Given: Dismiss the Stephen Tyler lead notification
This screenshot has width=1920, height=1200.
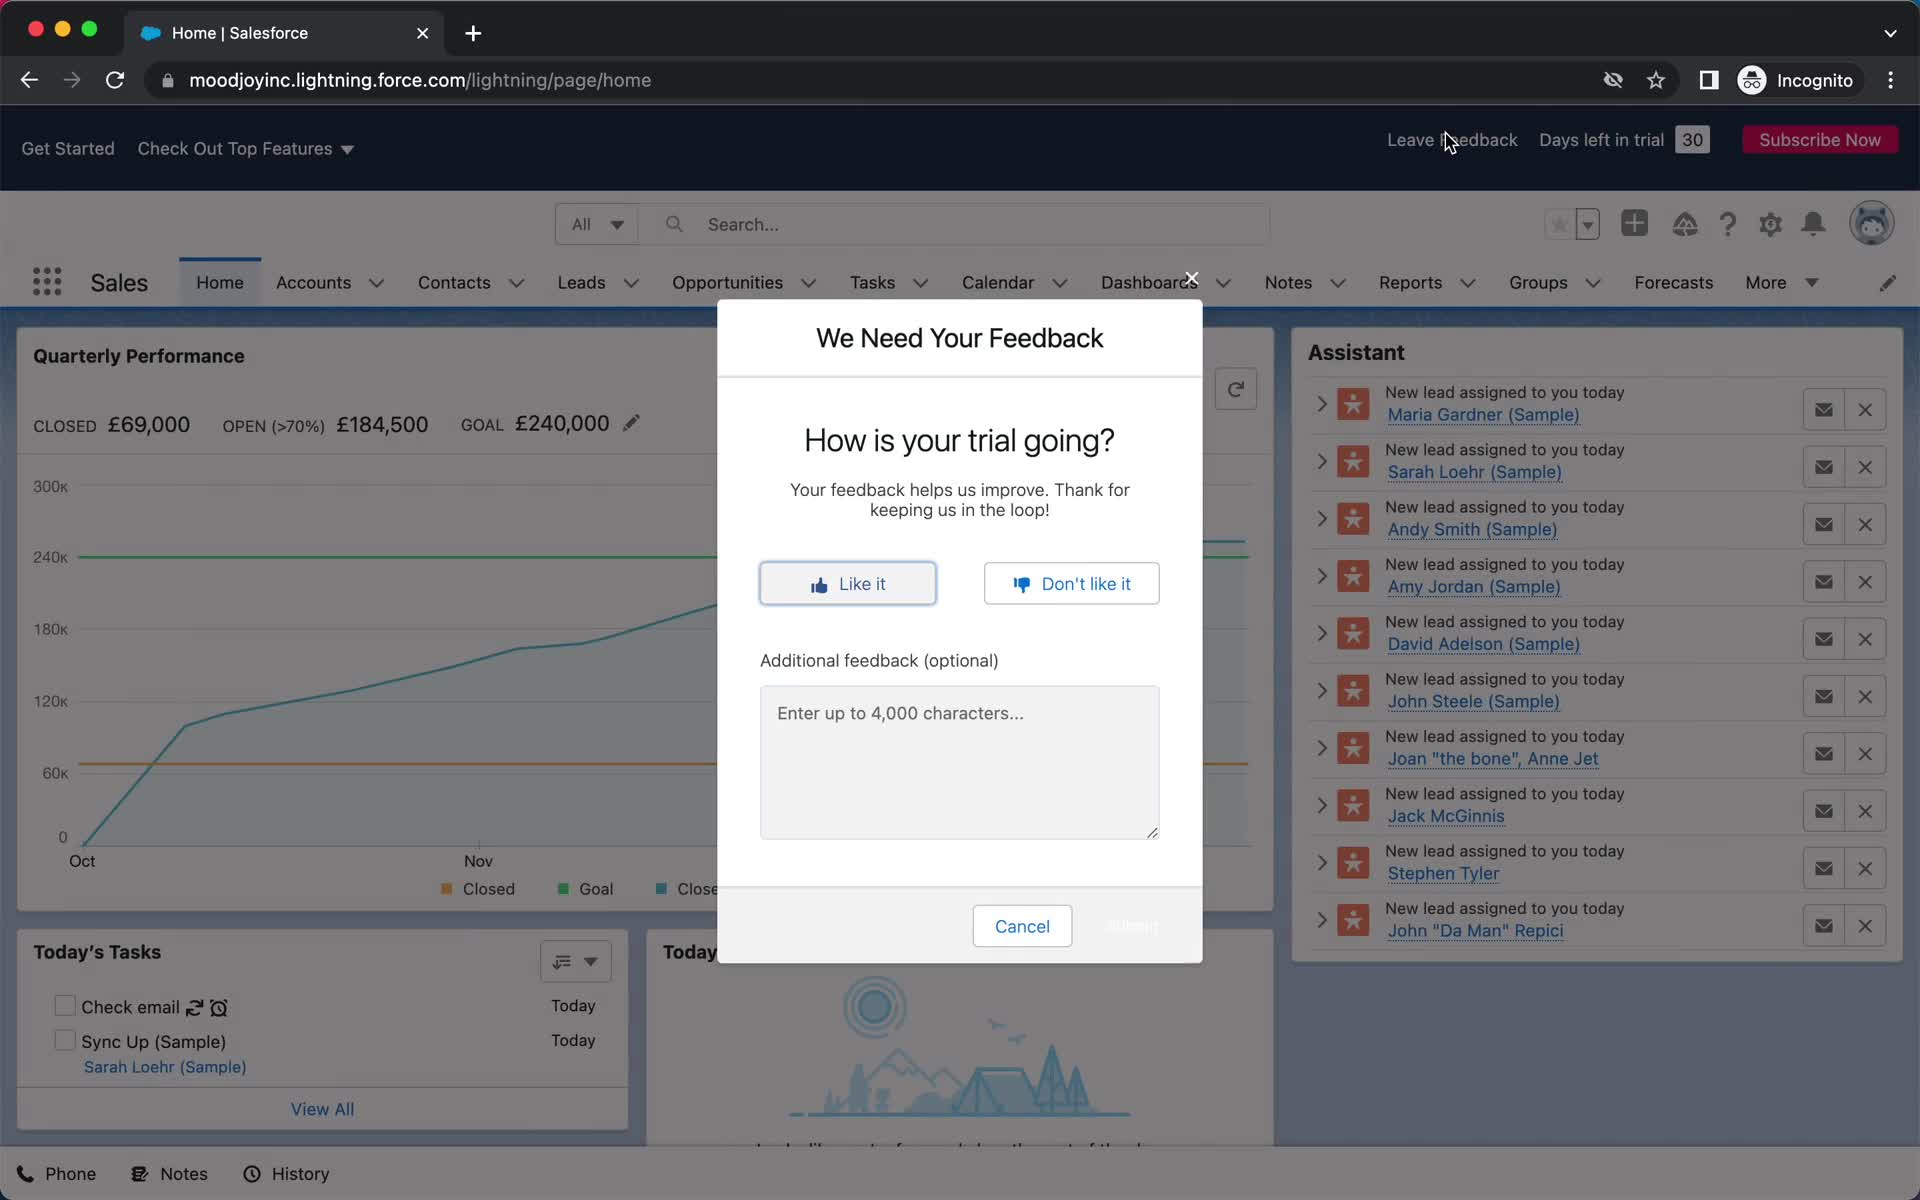Looking at the screenshot, I should (1865, 869).
